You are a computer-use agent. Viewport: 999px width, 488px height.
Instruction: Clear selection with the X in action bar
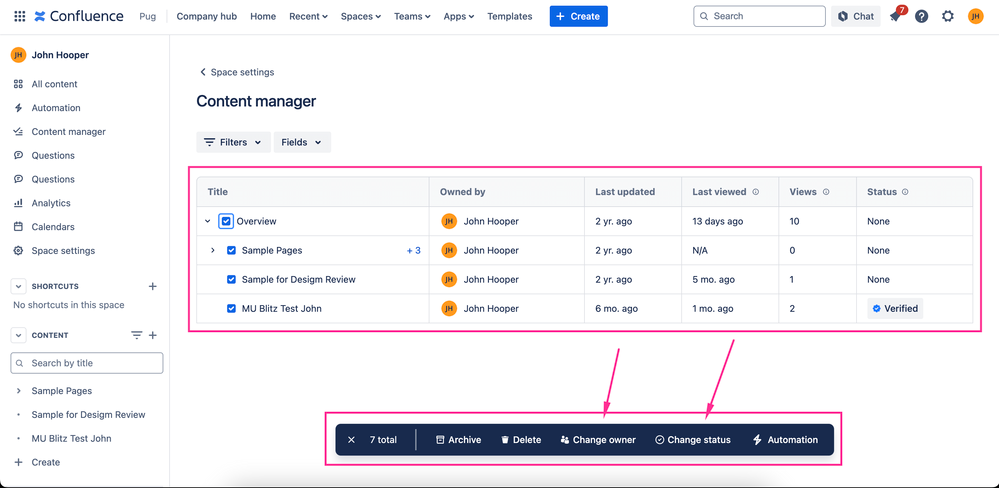click(351, 440)
